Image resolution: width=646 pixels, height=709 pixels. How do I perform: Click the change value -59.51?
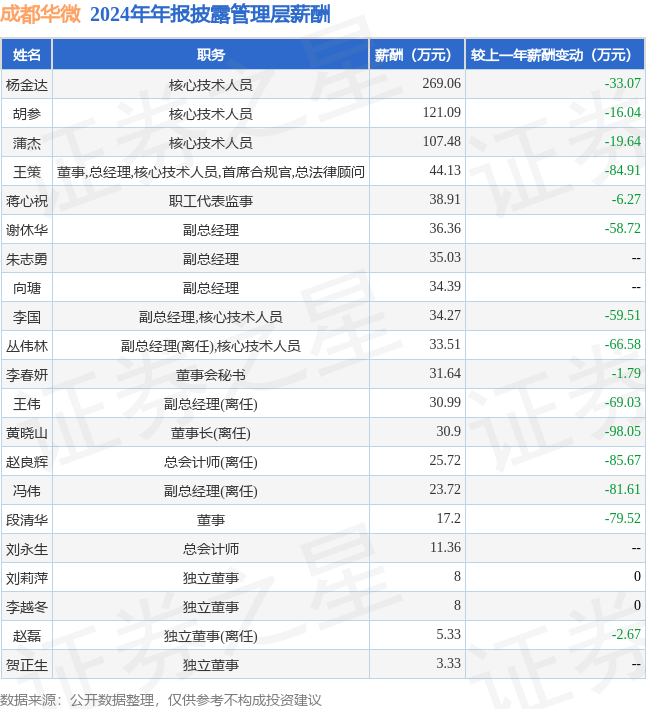tap(622, 315)
